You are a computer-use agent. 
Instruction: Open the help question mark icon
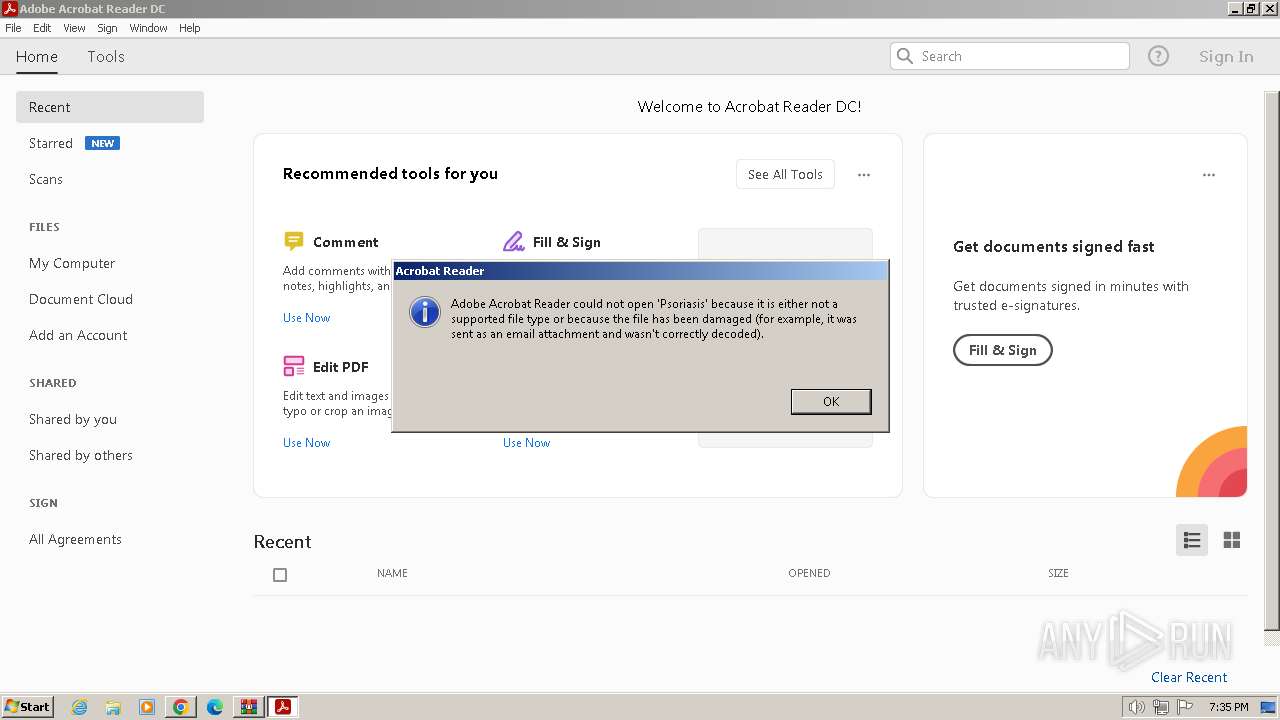[1158, 56]
